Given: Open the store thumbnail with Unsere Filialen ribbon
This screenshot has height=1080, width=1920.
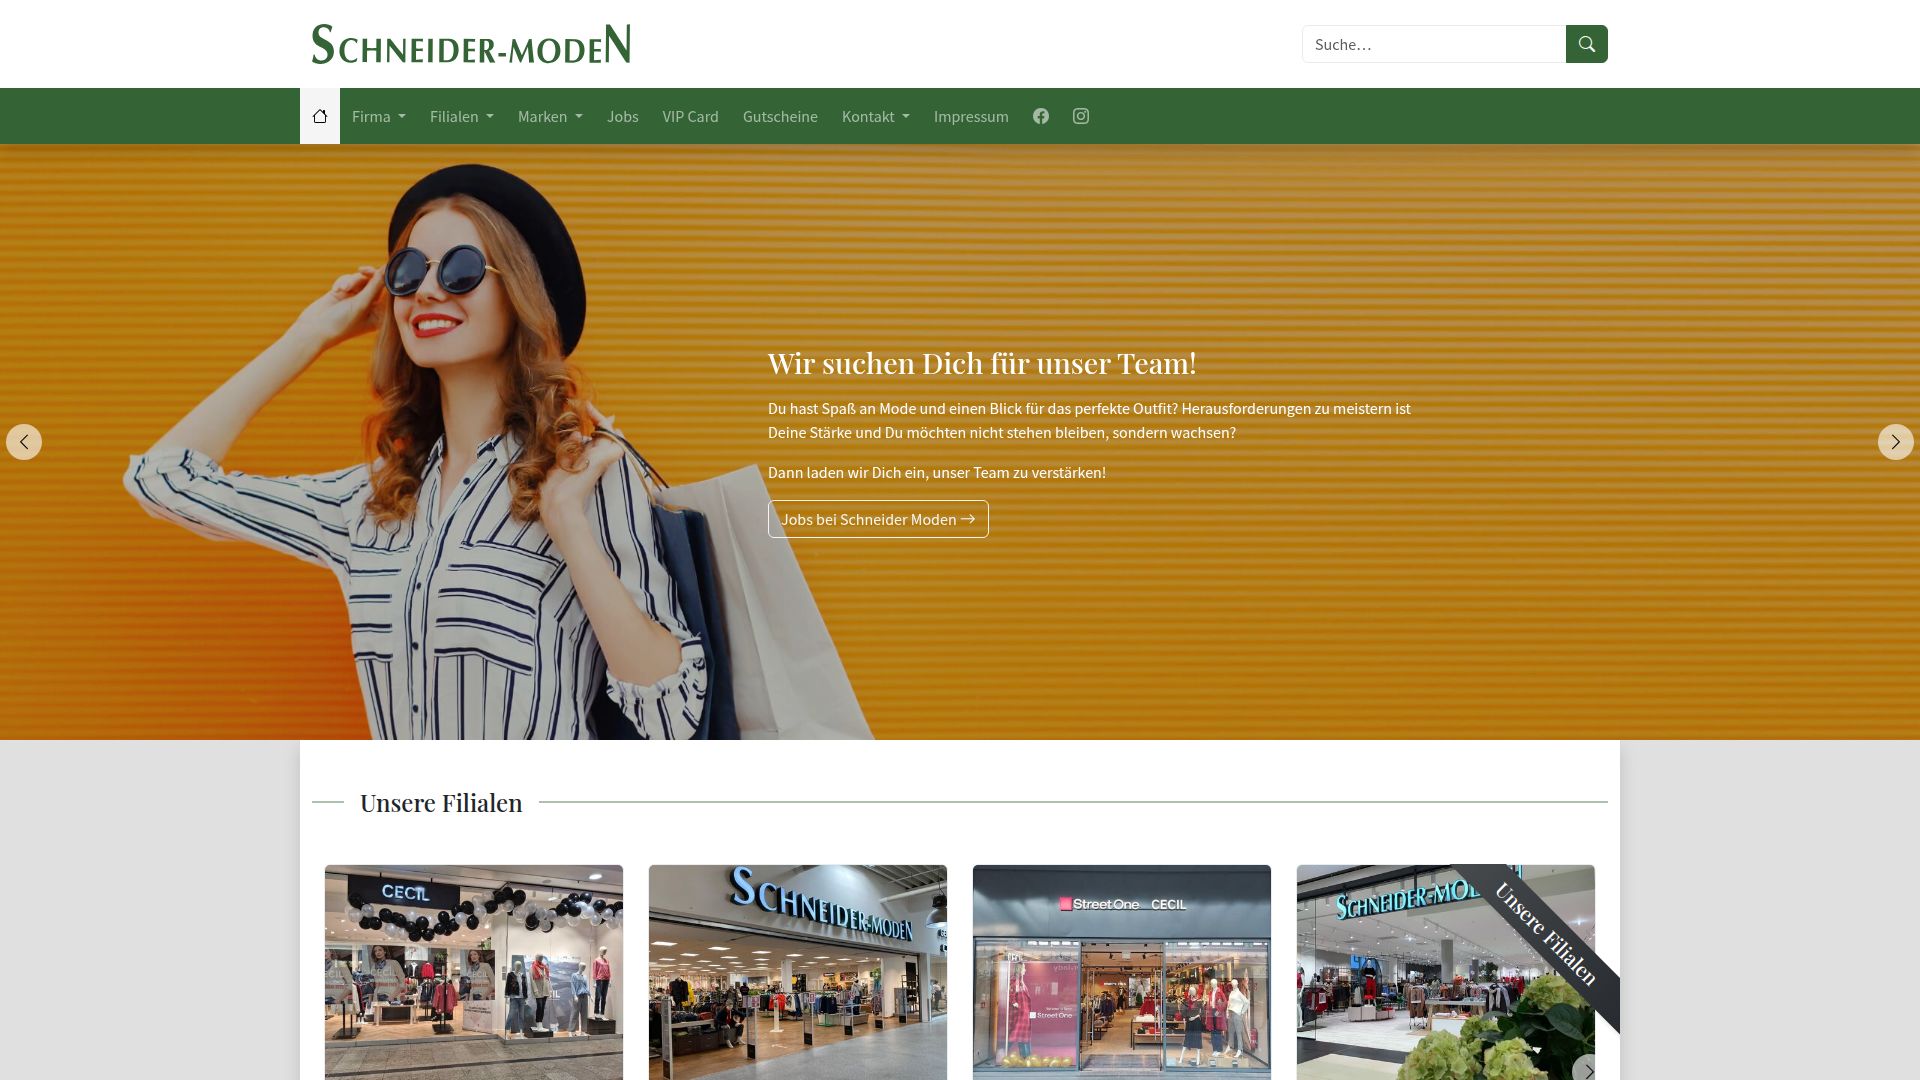Looking at the screenshot, I should tap(1446, 972).
